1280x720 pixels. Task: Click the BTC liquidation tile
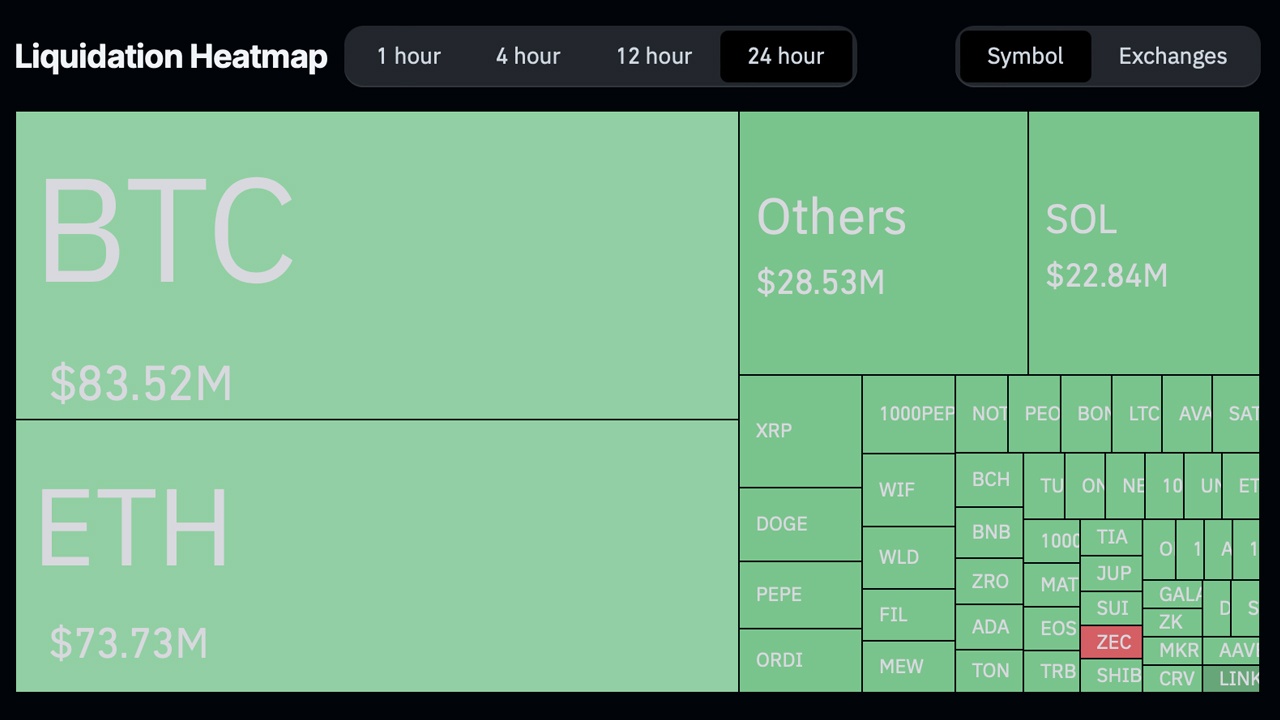[x=377, y=265]
